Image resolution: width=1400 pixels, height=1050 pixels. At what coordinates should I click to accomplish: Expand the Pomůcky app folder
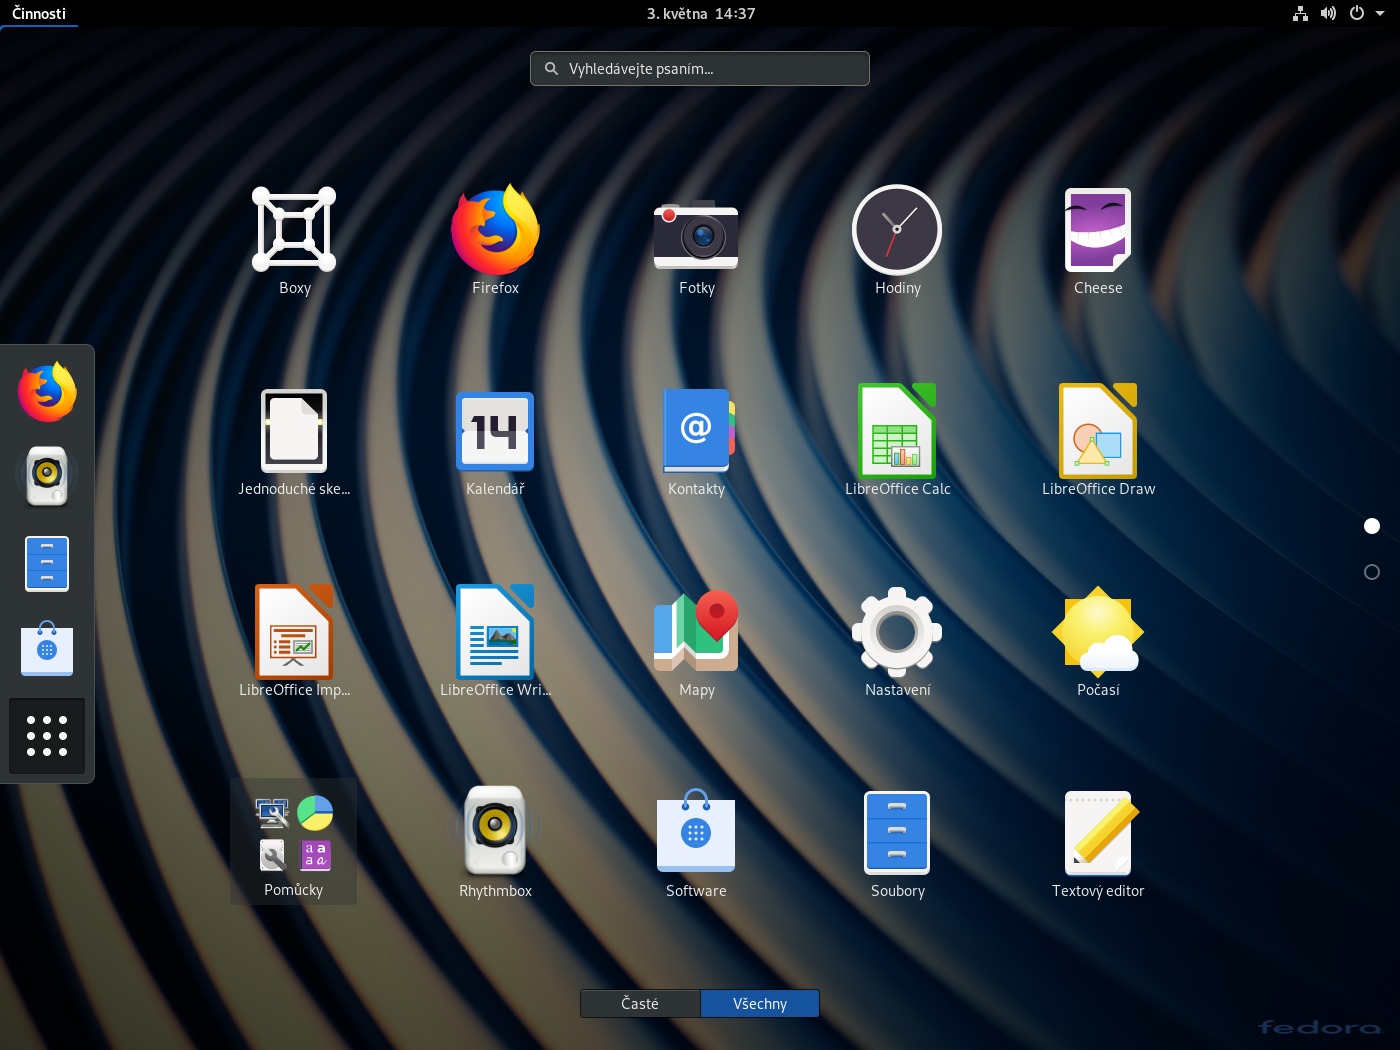(x=294, y=840)
